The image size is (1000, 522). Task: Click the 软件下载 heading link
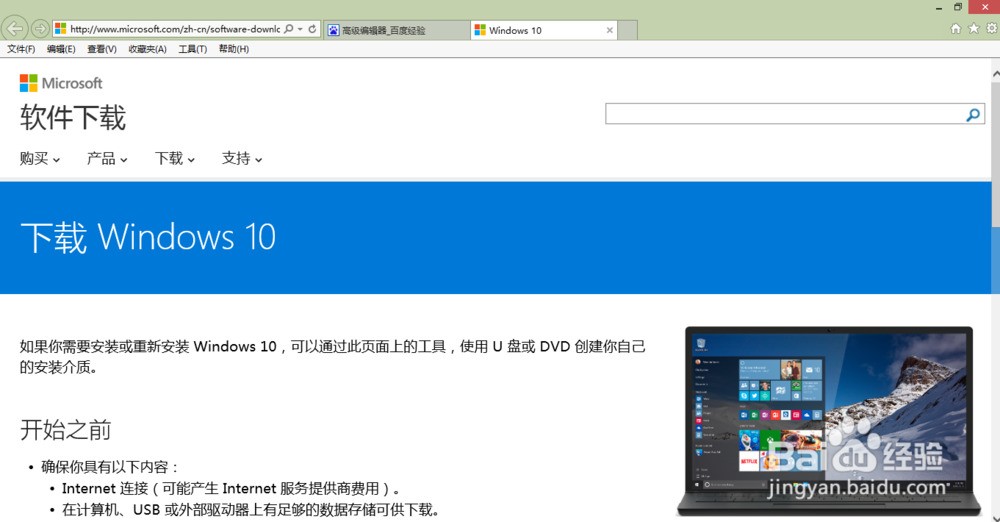point(73,117)
